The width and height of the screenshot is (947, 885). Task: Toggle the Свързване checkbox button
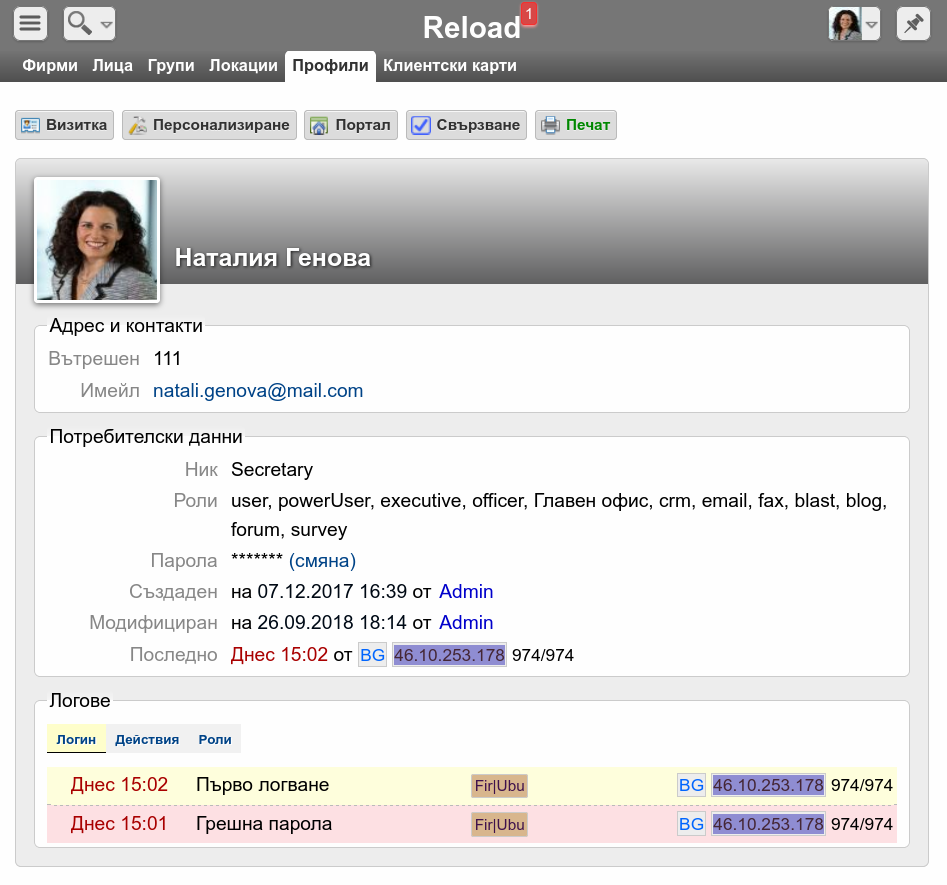coord(465,125)
